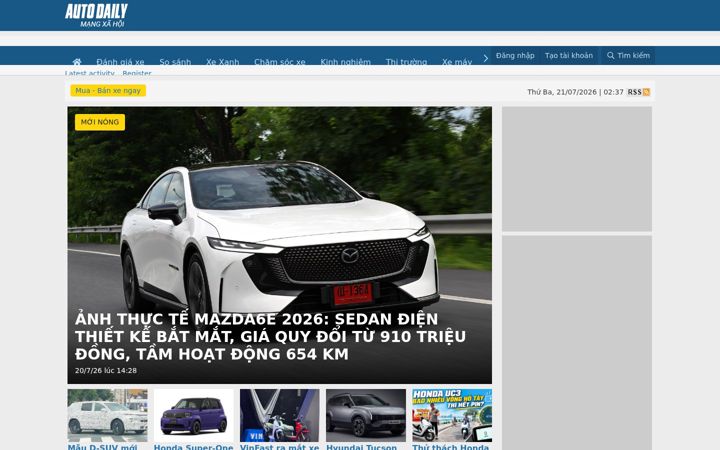
Task: Open the purple Honda Super-One thumbnail
Action: coord(193,416)
